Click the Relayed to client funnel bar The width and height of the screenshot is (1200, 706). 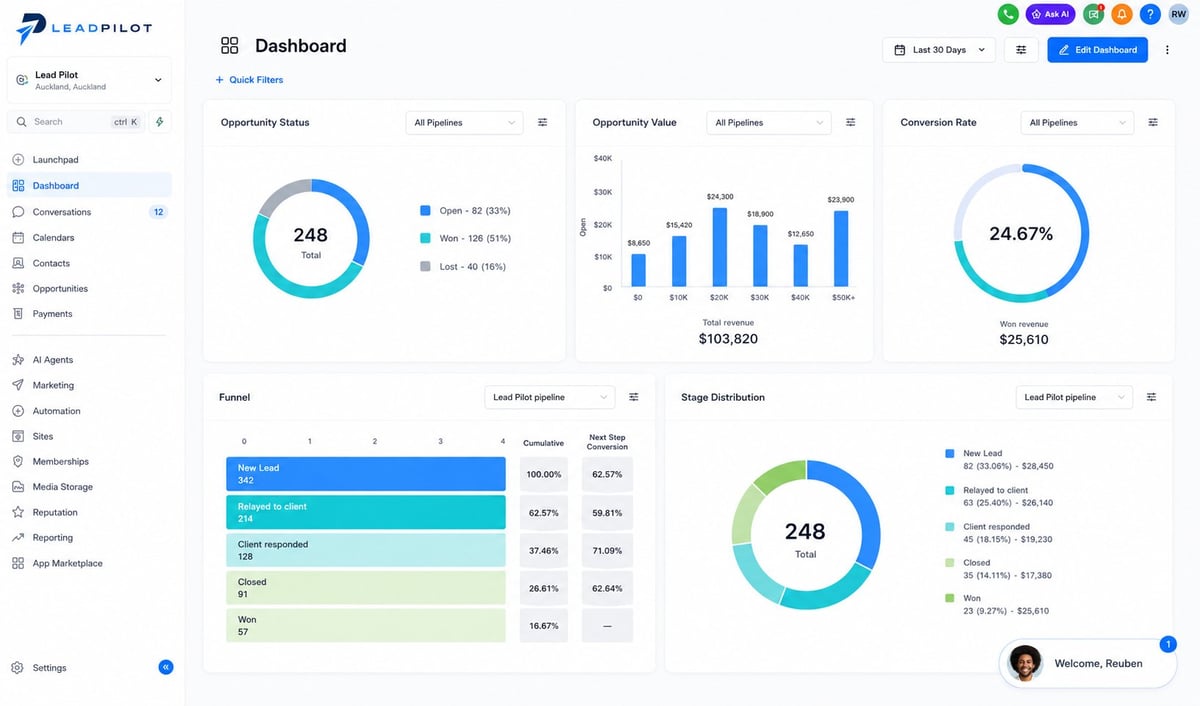(366, 512)
